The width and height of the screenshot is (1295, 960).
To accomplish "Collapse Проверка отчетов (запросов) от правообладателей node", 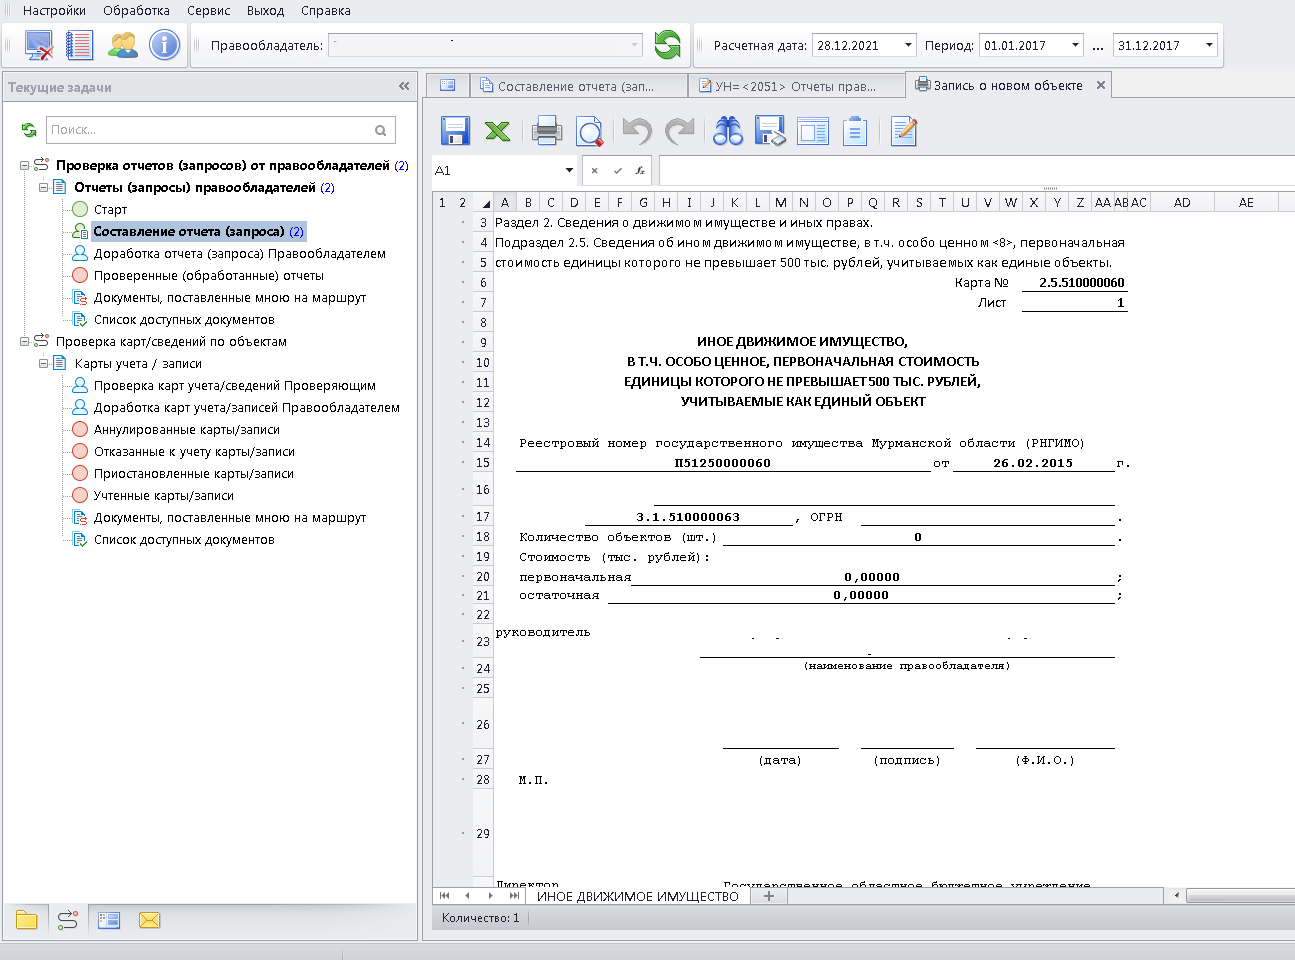I will click(x=25, y=166).
